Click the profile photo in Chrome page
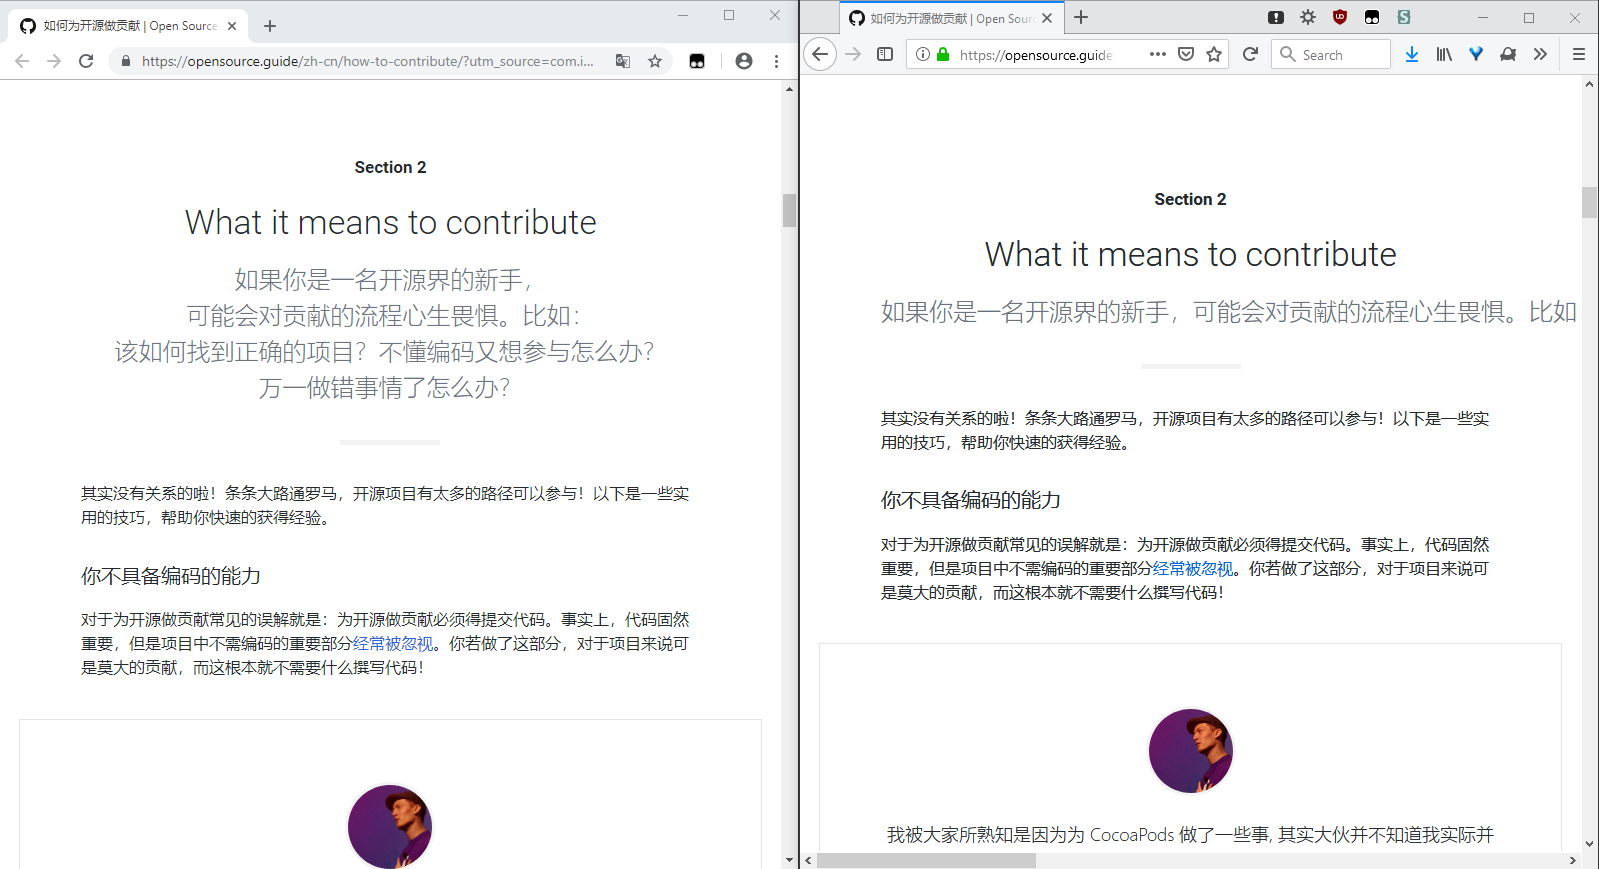 (390, 826)
